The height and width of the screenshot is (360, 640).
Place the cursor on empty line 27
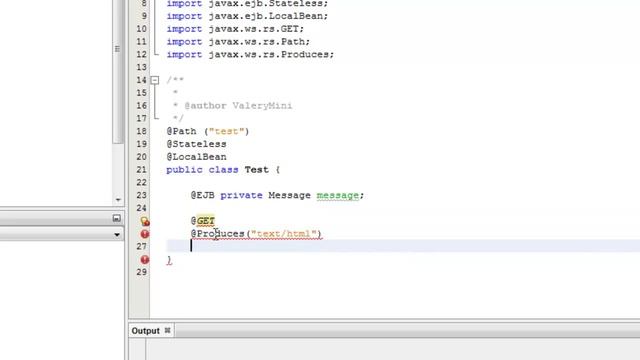pos(403,246)
